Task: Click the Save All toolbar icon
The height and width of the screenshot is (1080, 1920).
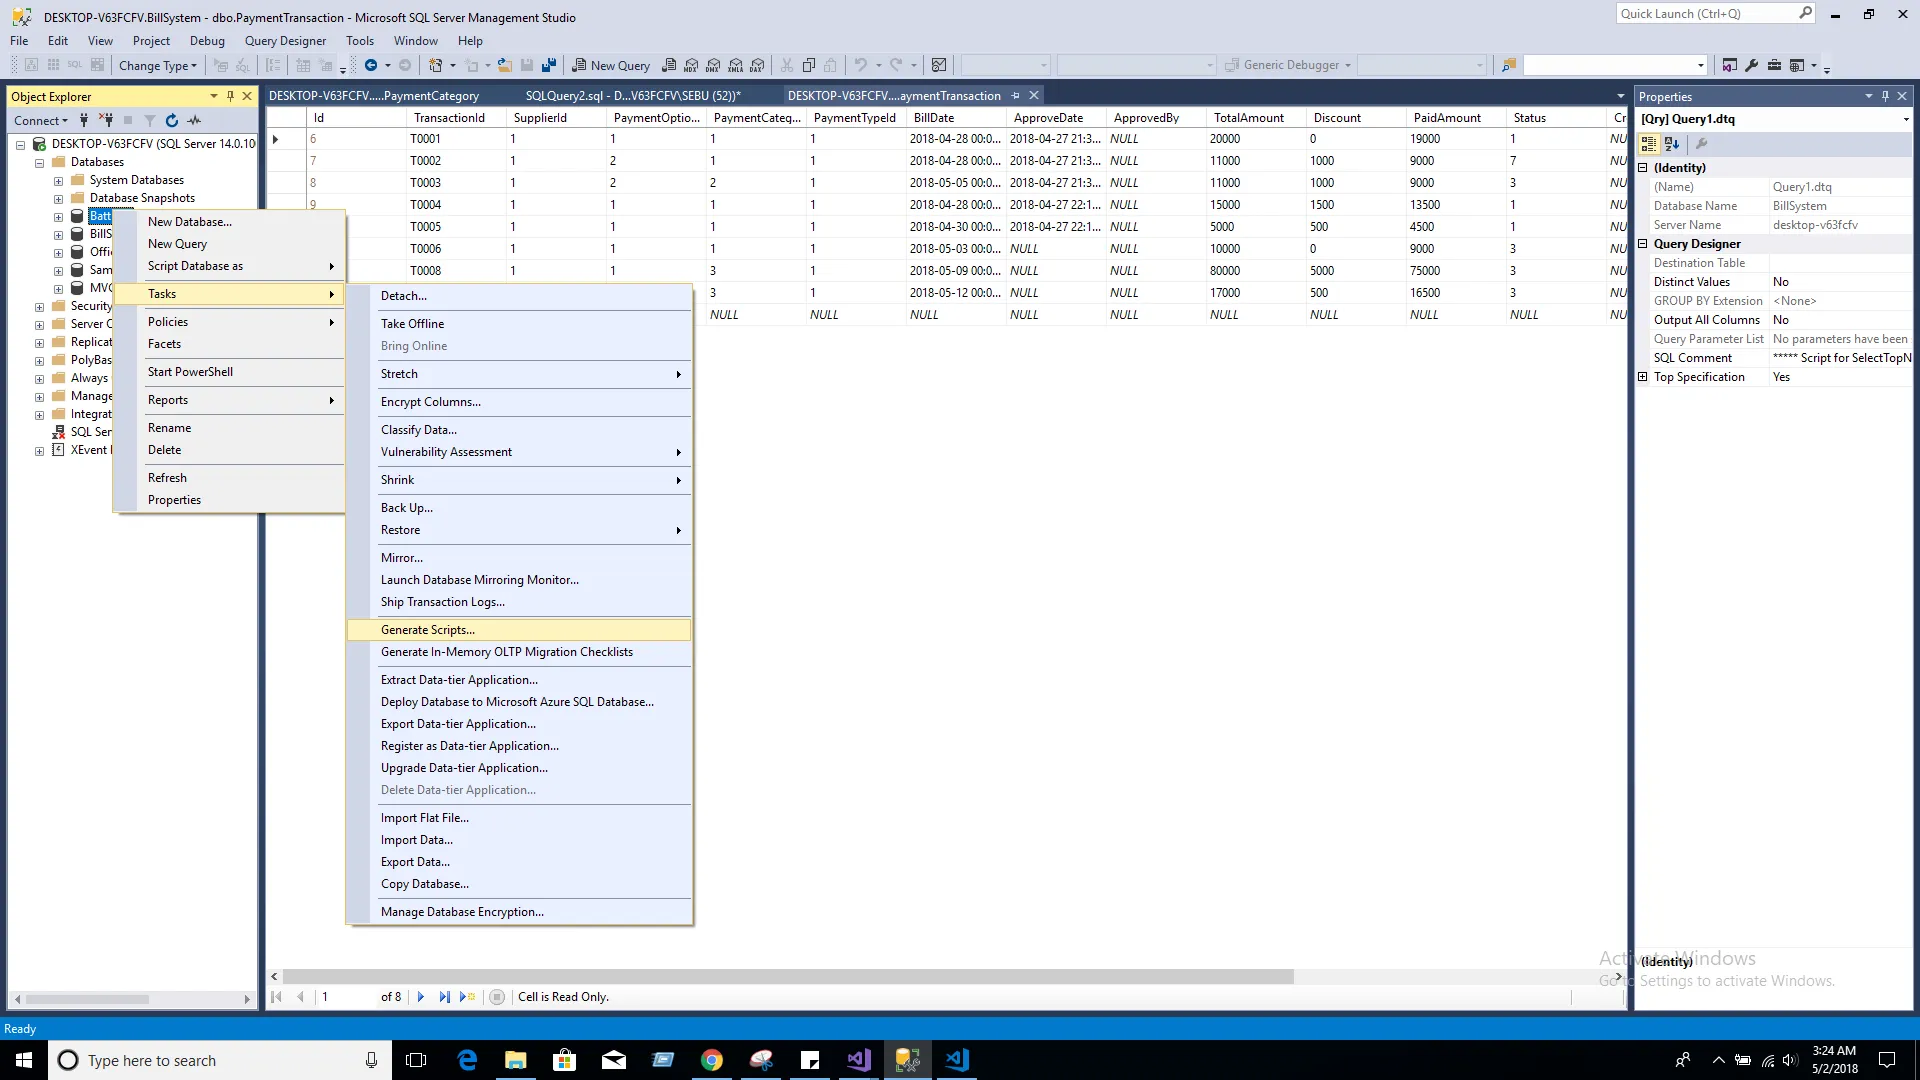Action: point(549,65)
